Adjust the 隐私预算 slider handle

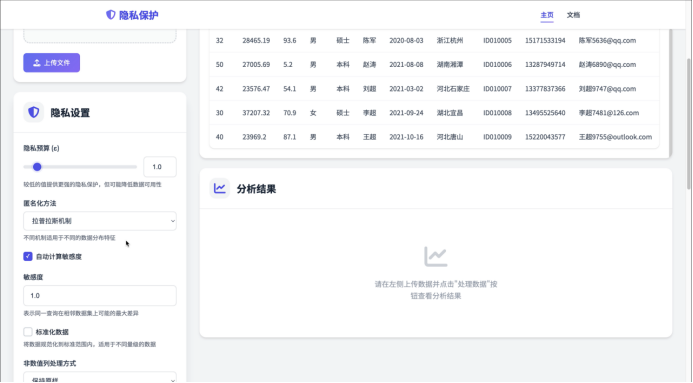pyautogui.click(x=37, y=167)
